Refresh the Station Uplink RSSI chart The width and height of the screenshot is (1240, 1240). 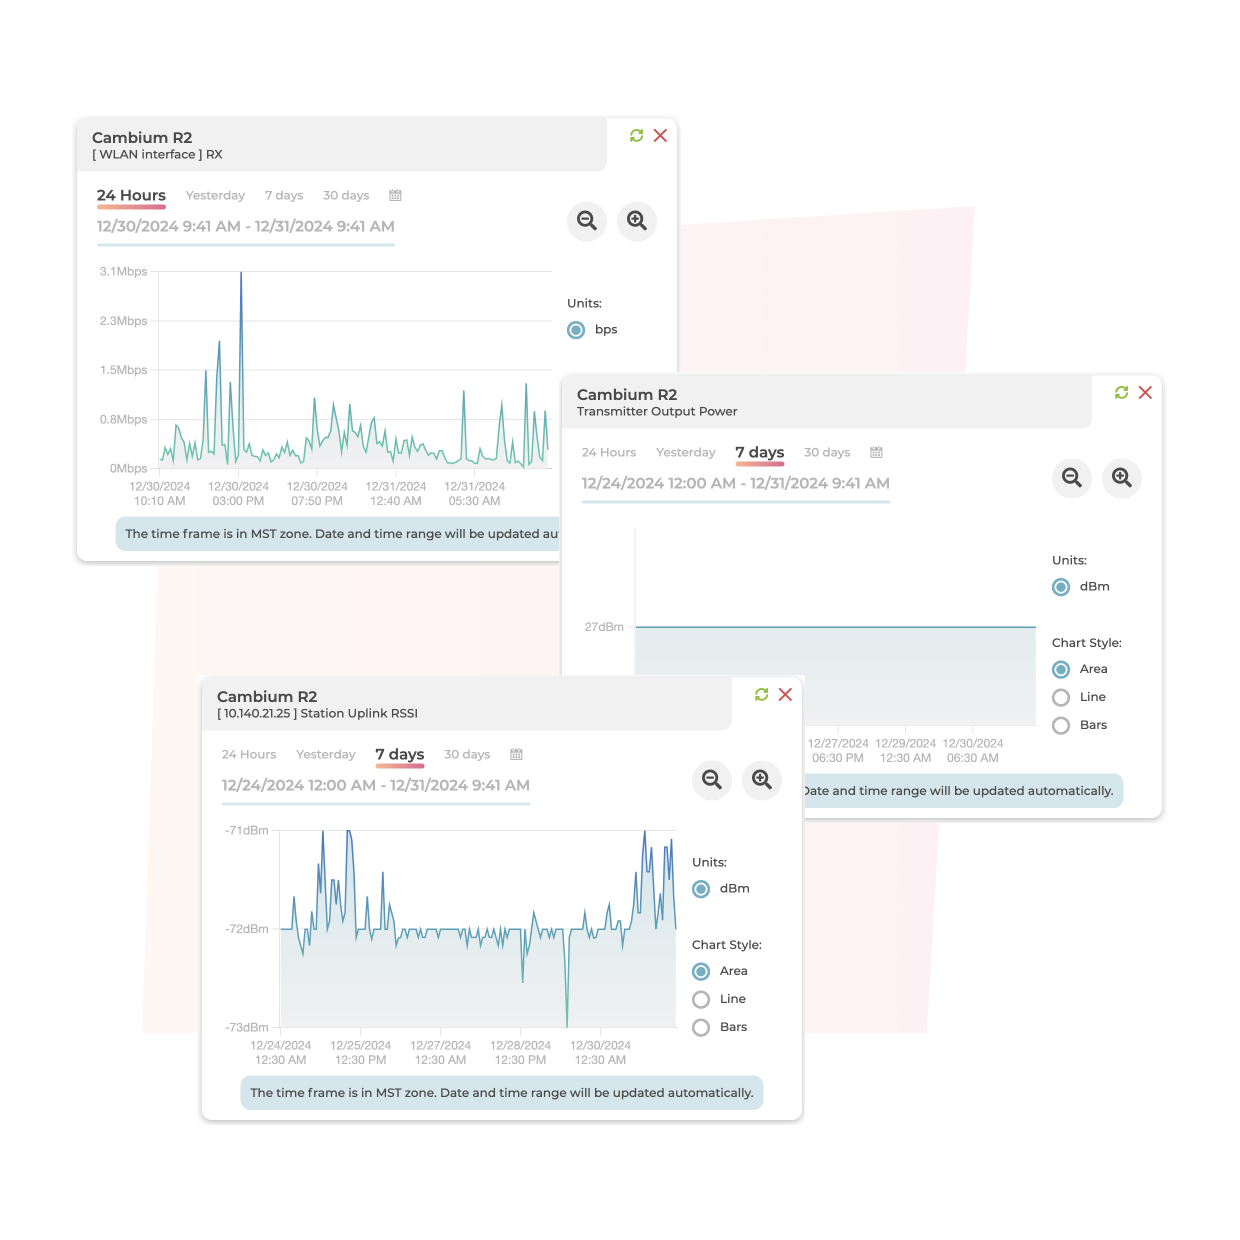[761, 695]
